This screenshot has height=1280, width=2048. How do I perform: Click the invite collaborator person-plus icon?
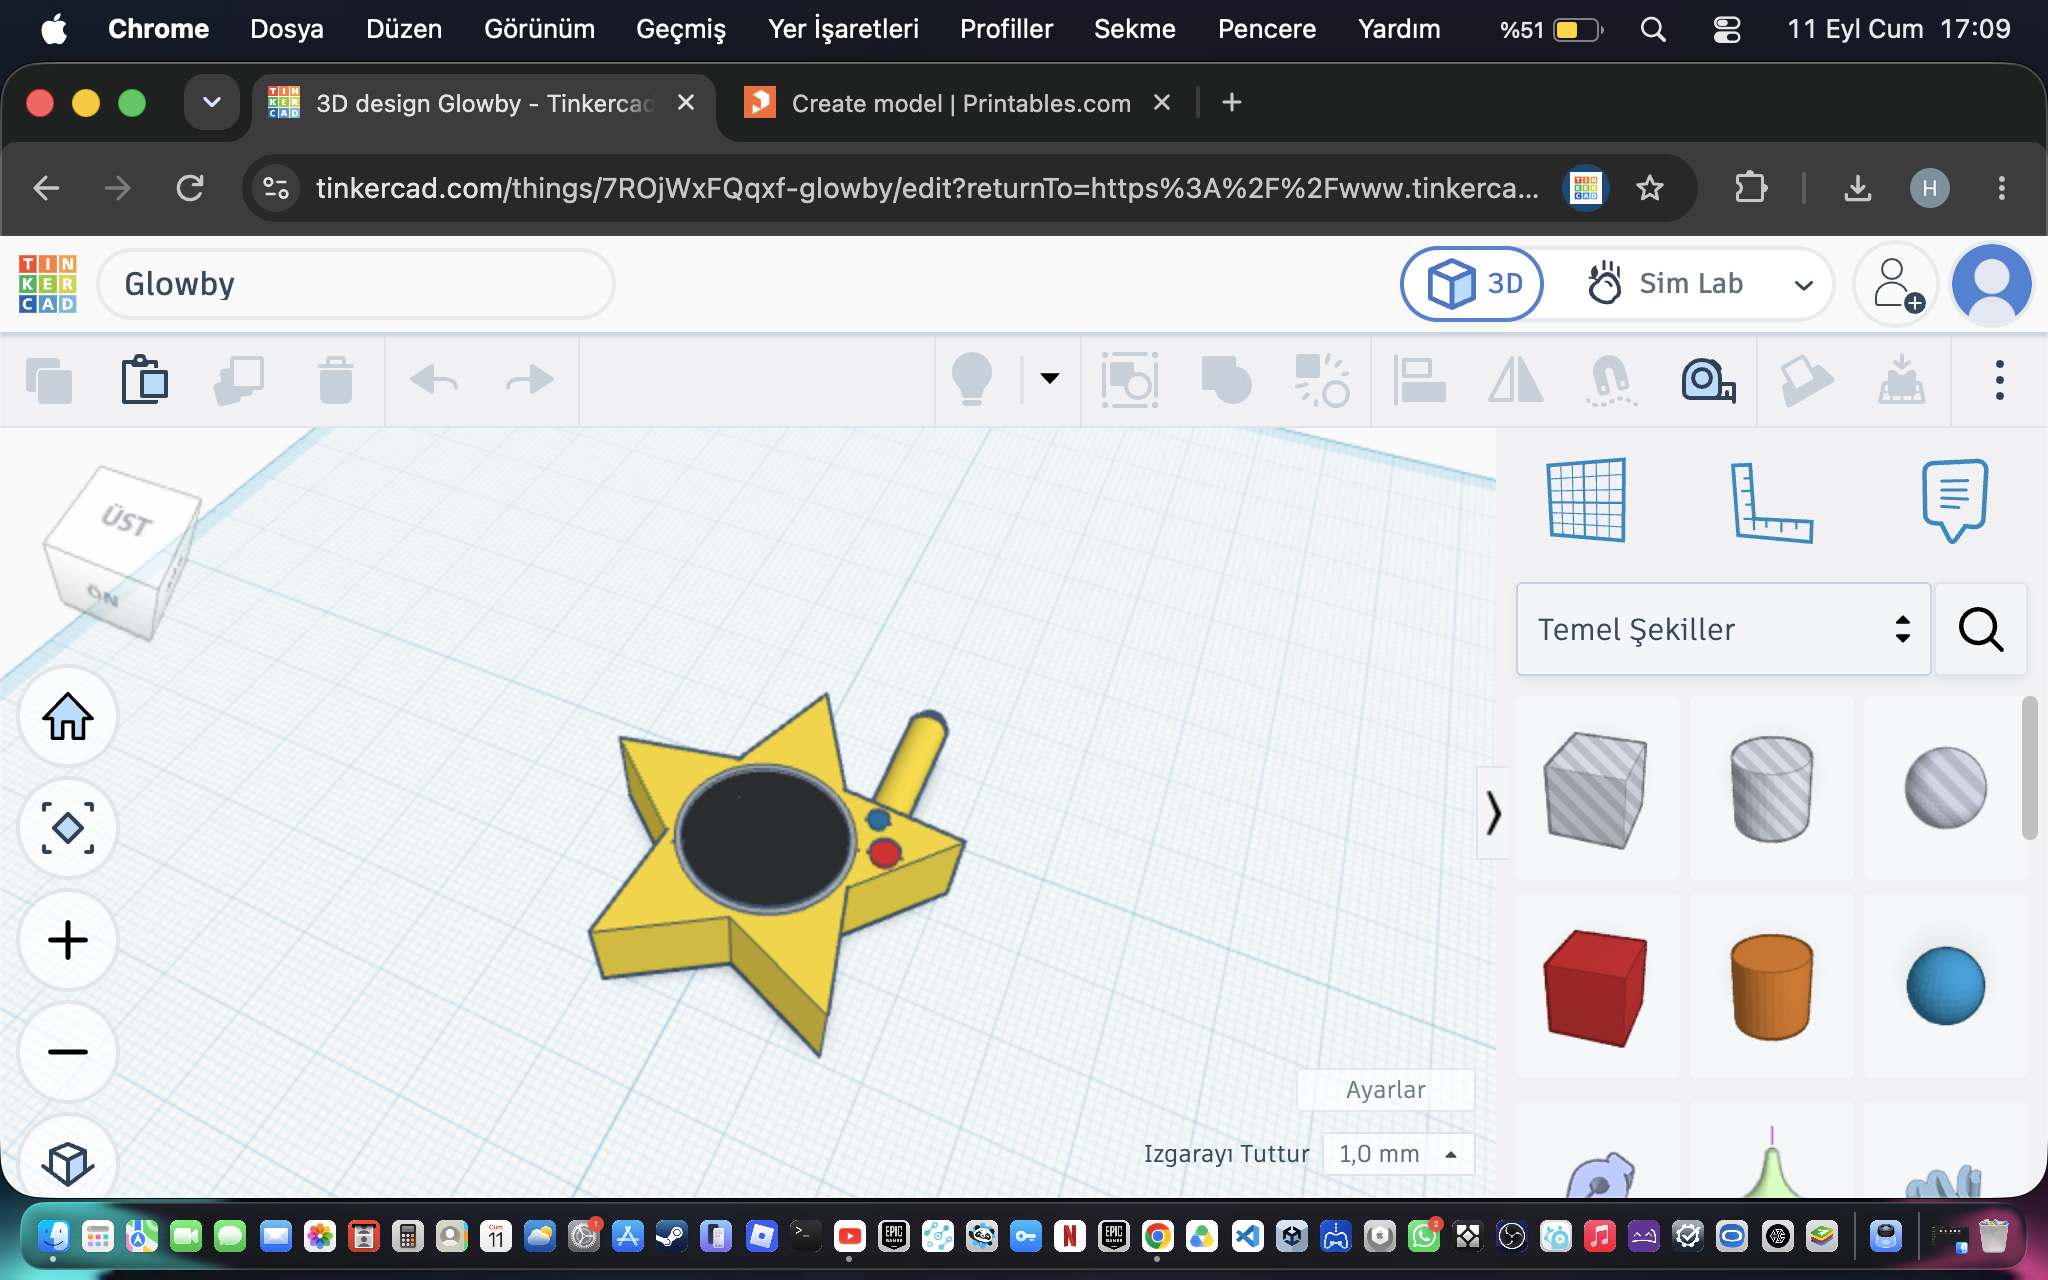(x=1896, y=285)
